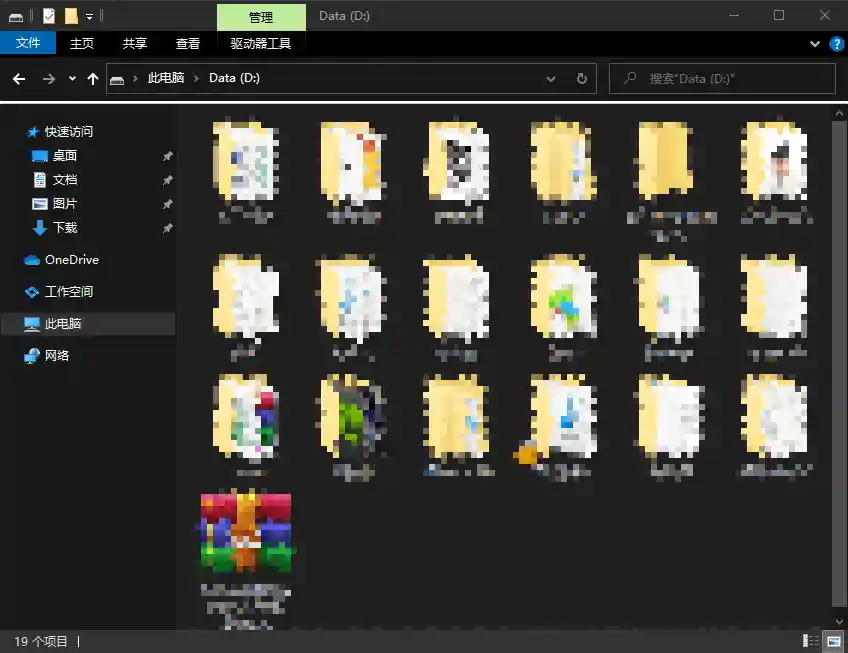
Task: Expand the ribbon using the chevron
Action: [x=814, y=44]
